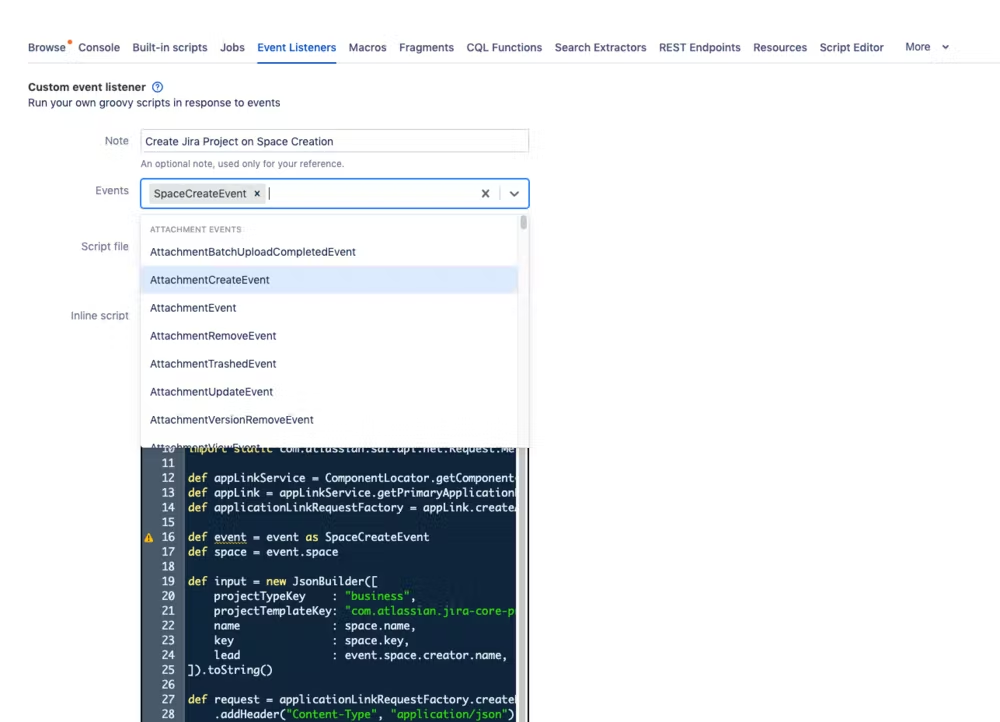Click the Note text field
This screenshot has height=722, width=1000.
tap(334, 142)
